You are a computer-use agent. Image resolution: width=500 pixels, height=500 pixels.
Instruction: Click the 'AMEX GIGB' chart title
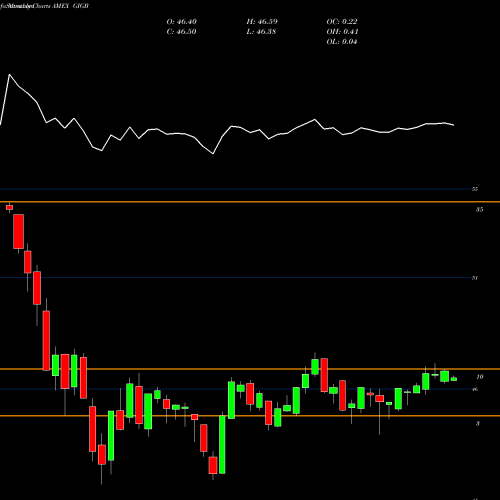[70, 6]
